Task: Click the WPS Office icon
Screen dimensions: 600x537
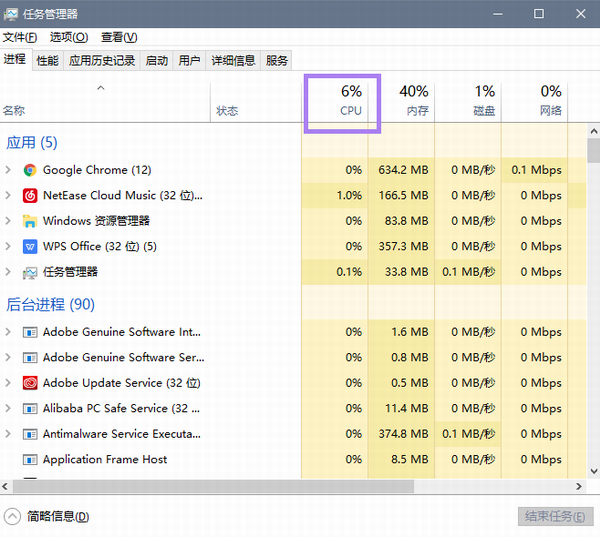Action: click(x=30, y=246)
